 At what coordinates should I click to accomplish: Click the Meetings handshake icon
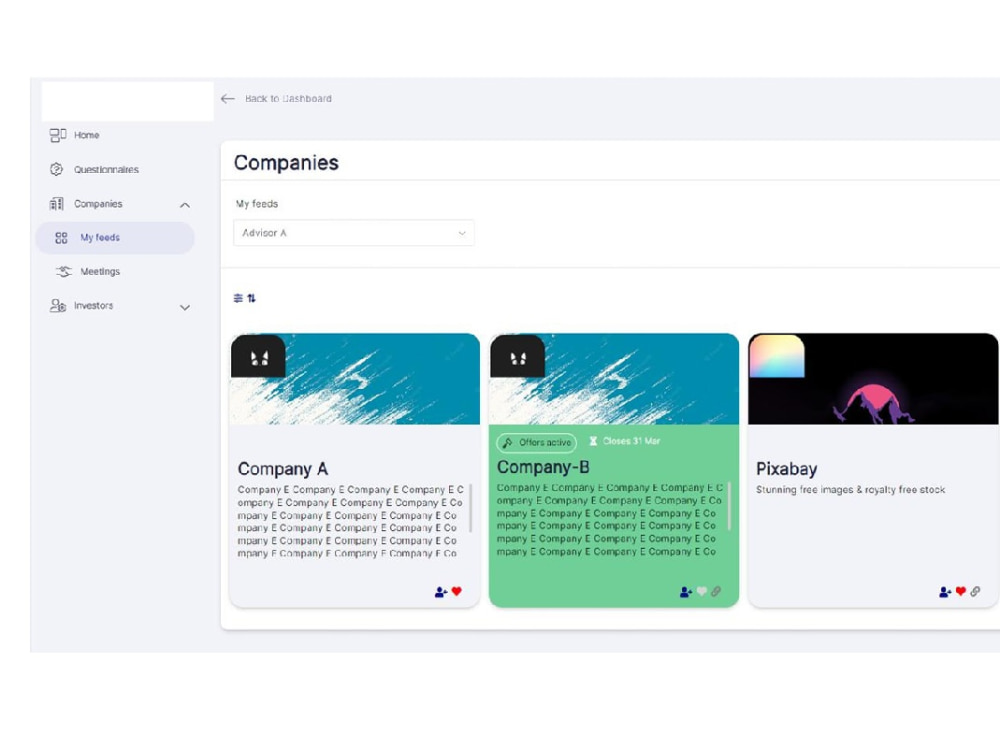[63, 272]
